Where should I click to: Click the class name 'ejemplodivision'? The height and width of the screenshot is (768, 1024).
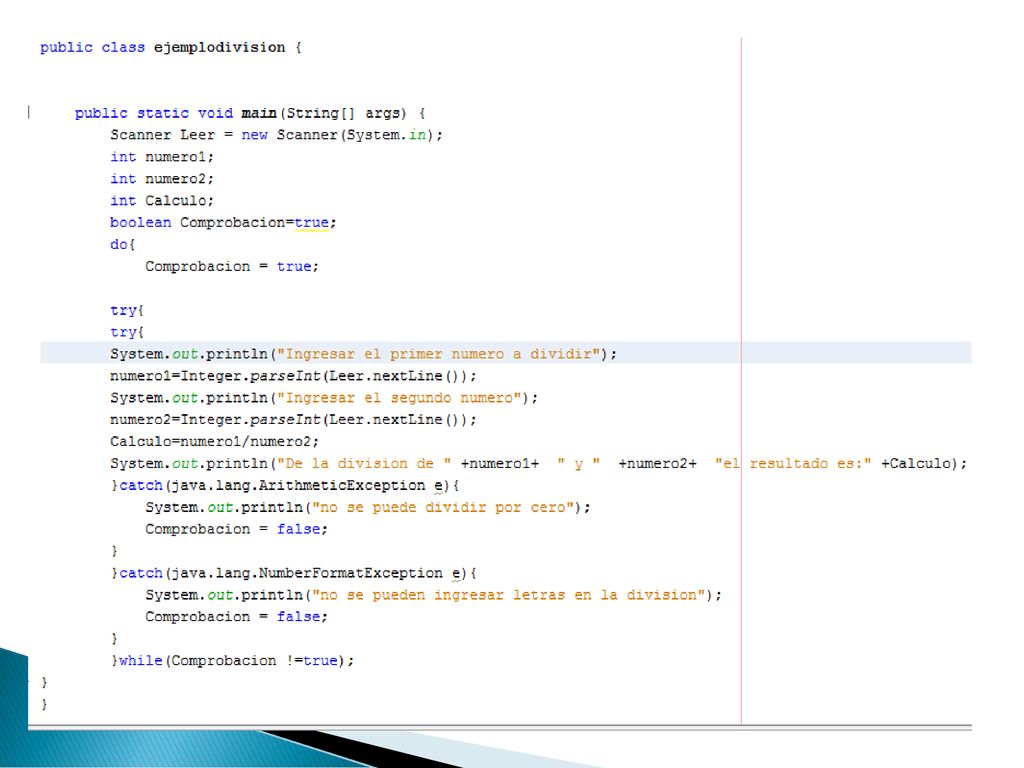pos(219,48)
